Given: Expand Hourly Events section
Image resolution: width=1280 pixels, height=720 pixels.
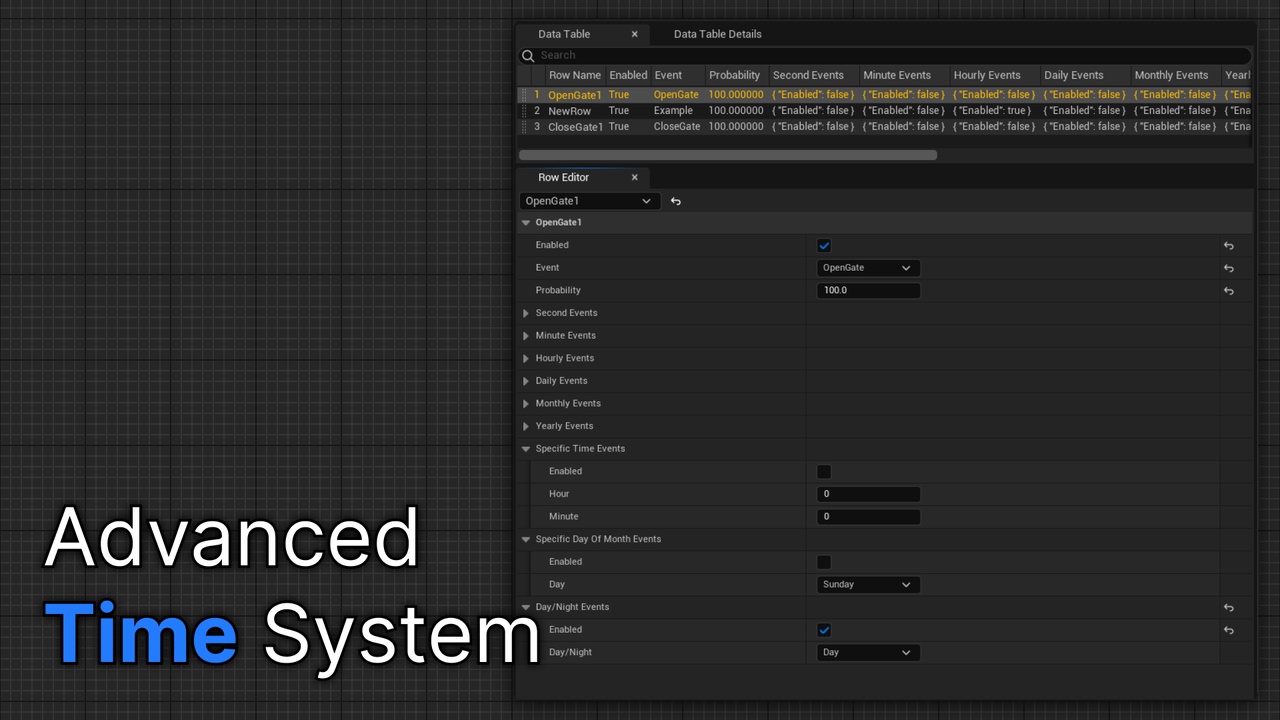Looking at the screenshot, I should point(526,358).
